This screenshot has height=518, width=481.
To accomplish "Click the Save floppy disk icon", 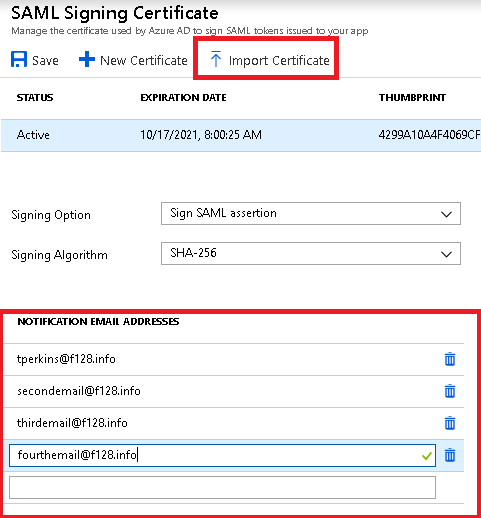I will click(19, 59).
